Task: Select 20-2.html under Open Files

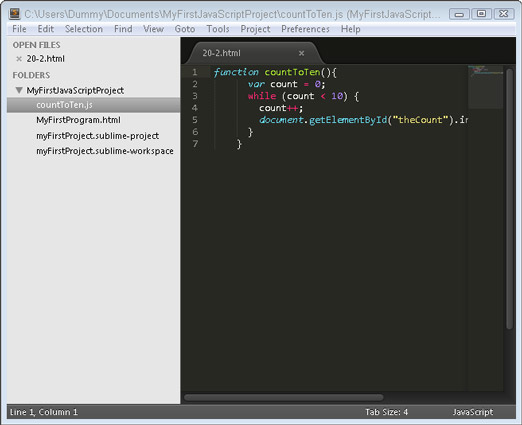Action: point(46,59)
